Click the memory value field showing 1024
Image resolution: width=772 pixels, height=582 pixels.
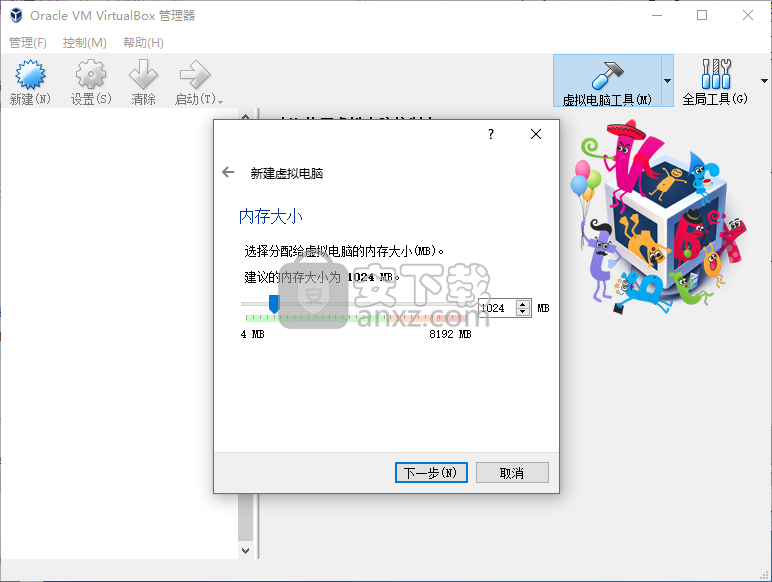click(497, 308)
